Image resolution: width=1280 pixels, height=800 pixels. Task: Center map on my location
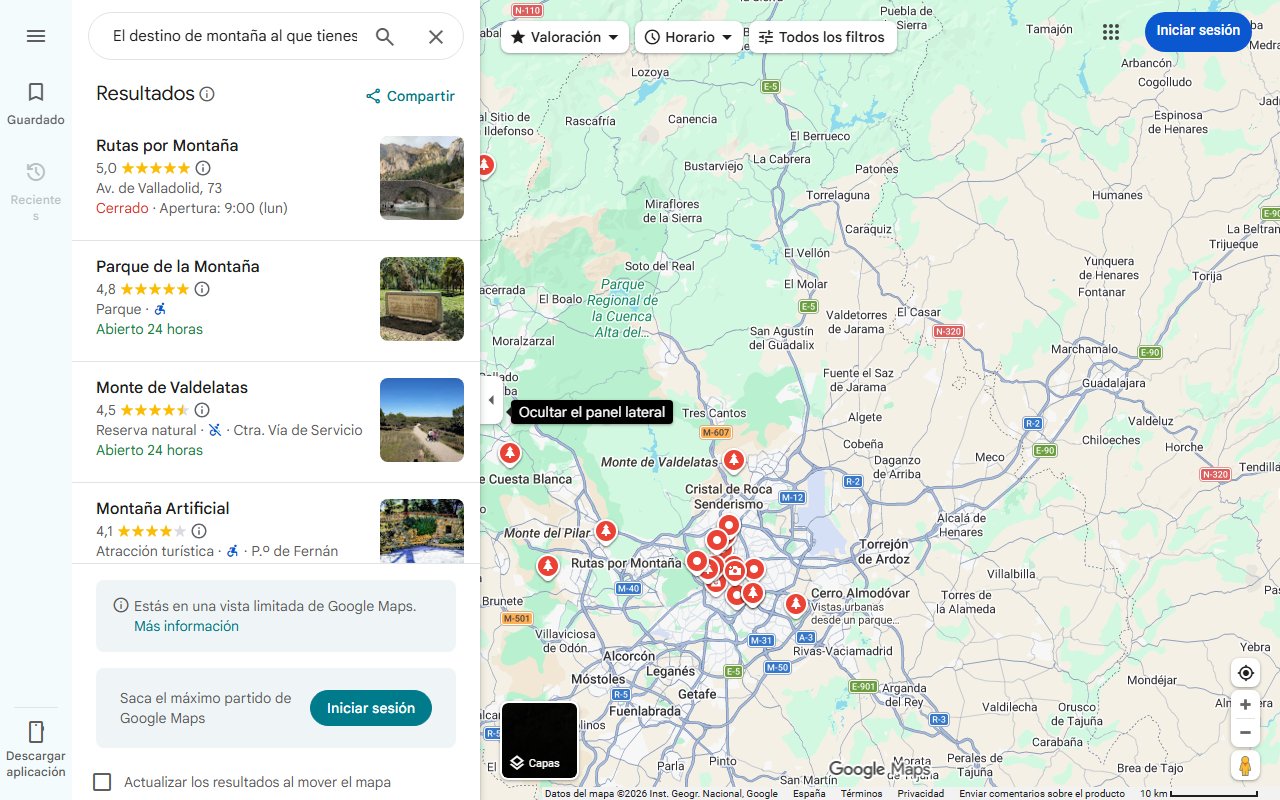click(x=1245, y=673)
